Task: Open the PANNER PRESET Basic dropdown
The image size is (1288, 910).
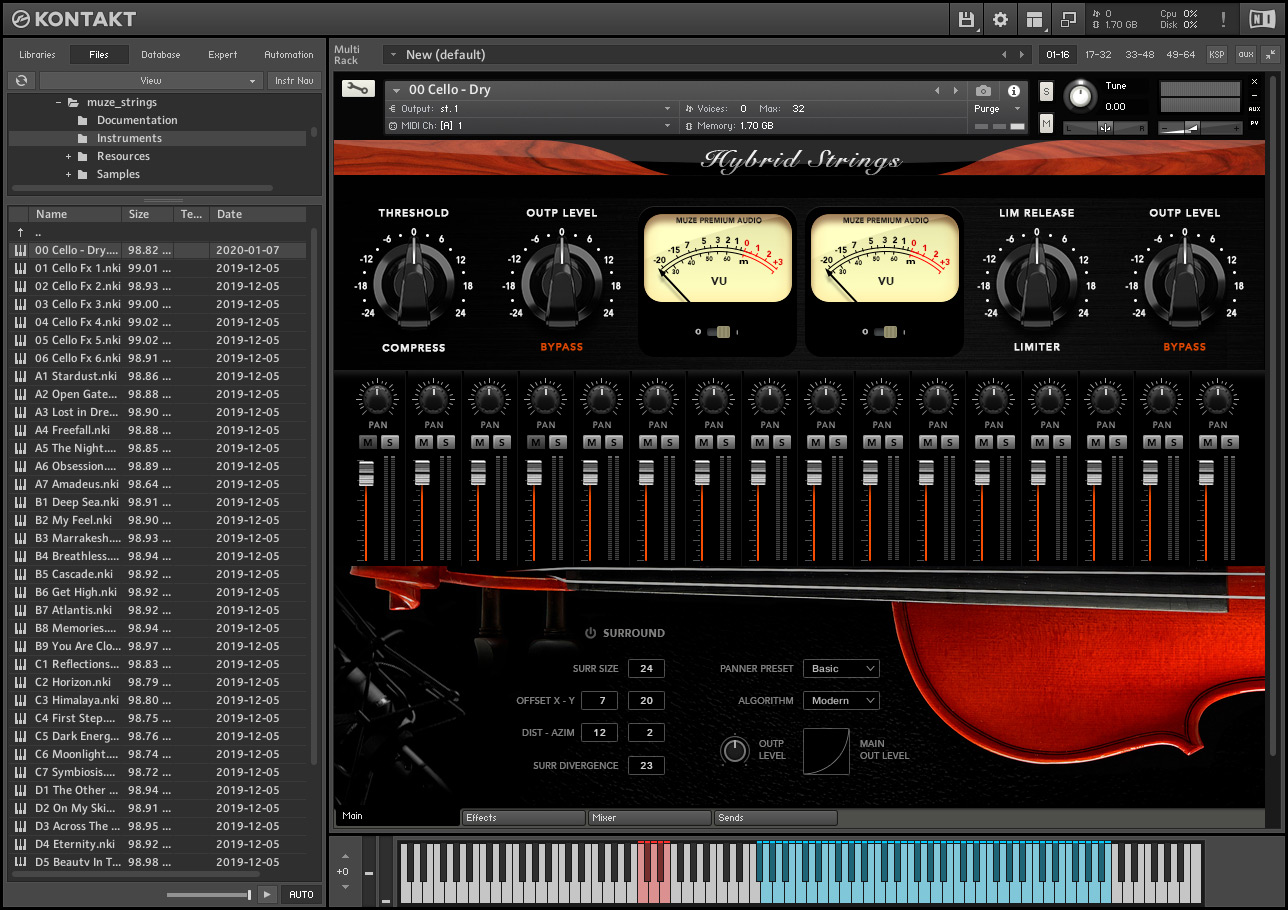Action: tap(841, 668)
